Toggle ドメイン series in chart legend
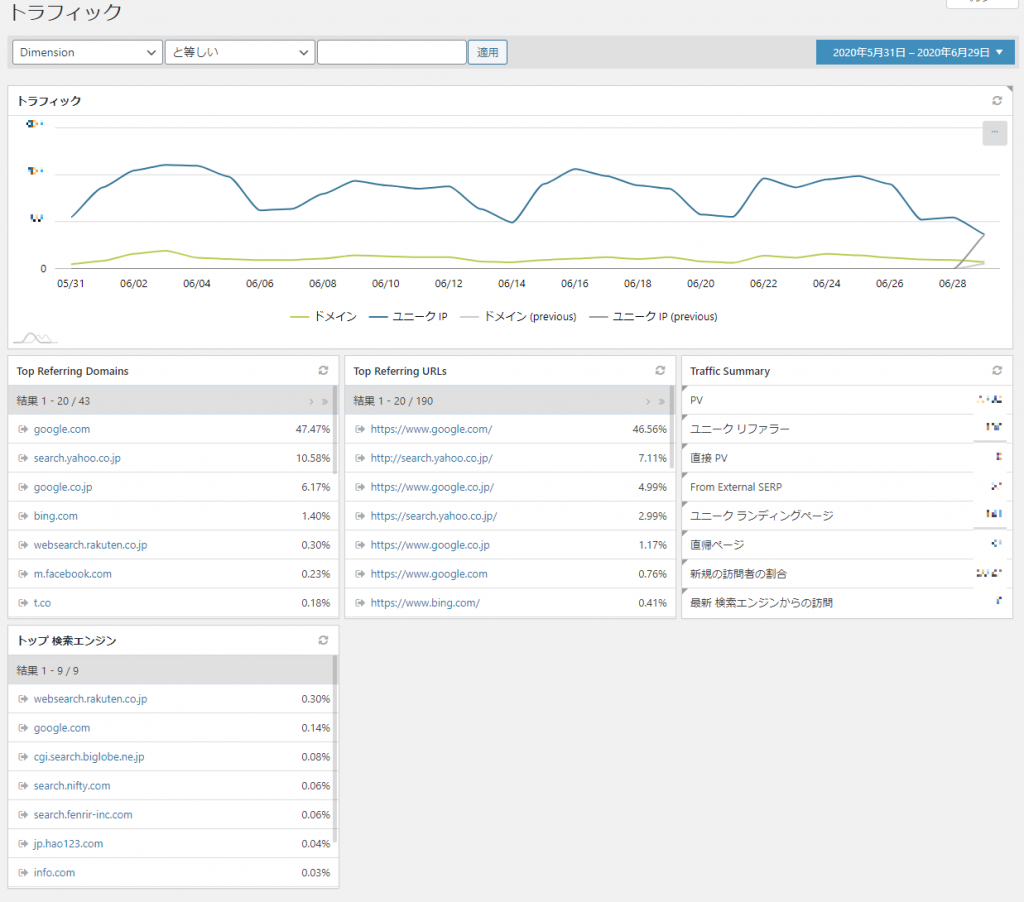The width and height of the screenshot is (1024, 902). click(323, 316)
